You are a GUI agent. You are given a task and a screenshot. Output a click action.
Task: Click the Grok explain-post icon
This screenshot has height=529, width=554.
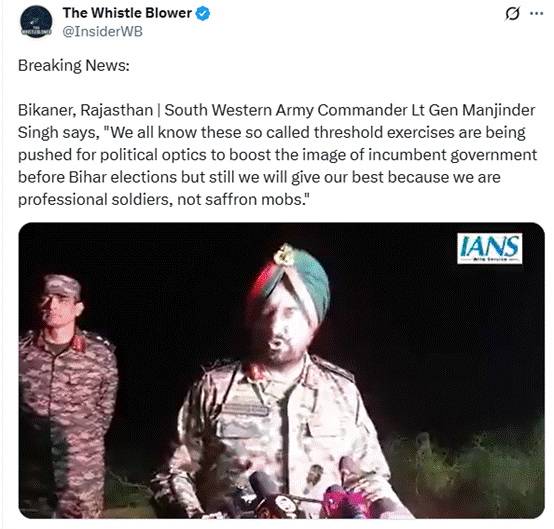(512, 14)
